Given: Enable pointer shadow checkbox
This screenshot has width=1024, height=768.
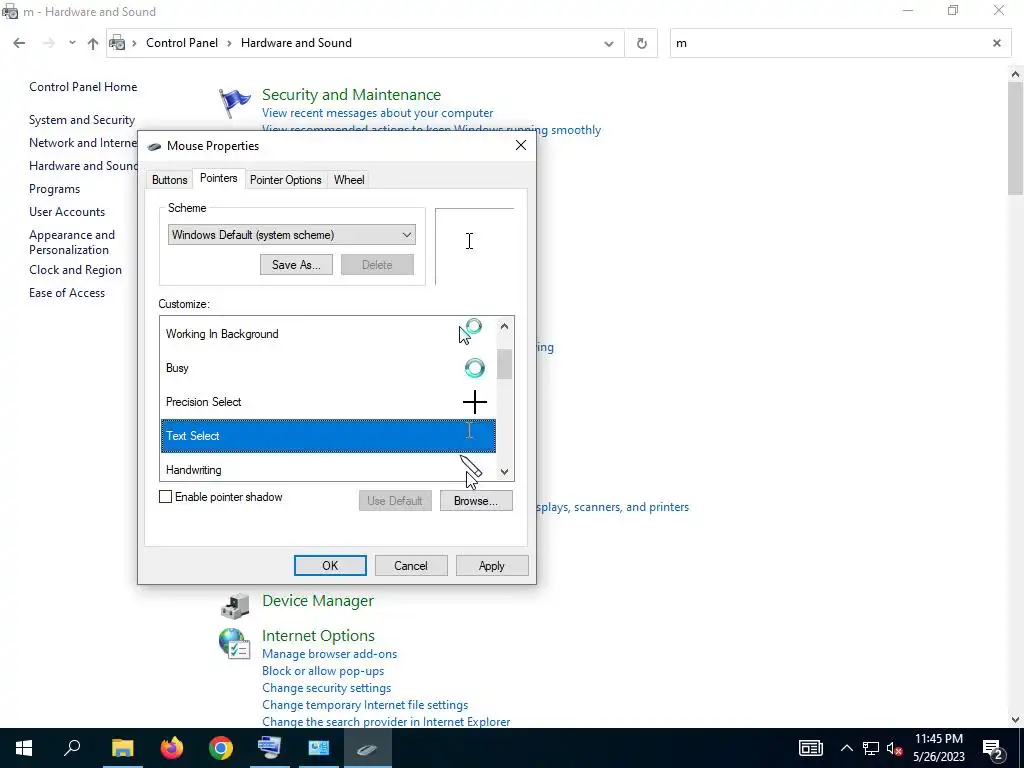Looking at the screenshot, I should [165, 497].
